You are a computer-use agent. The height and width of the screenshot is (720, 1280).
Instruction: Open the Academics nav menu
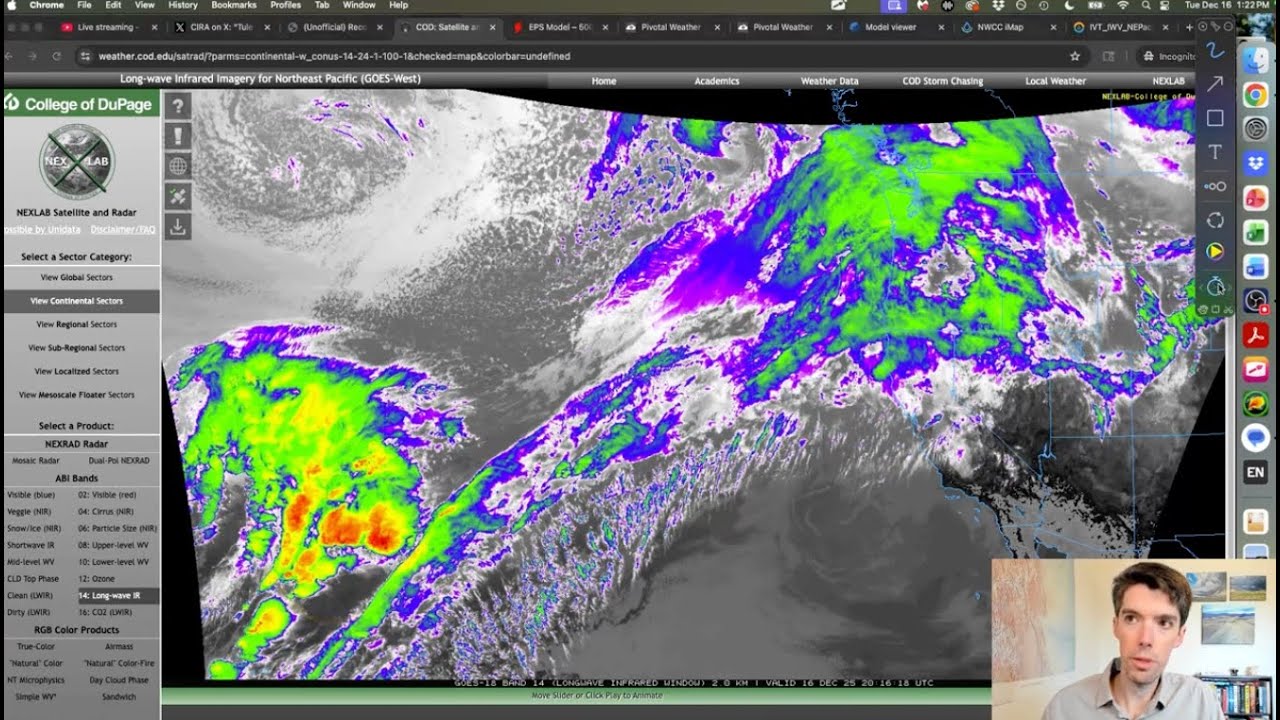coord(717,81)
